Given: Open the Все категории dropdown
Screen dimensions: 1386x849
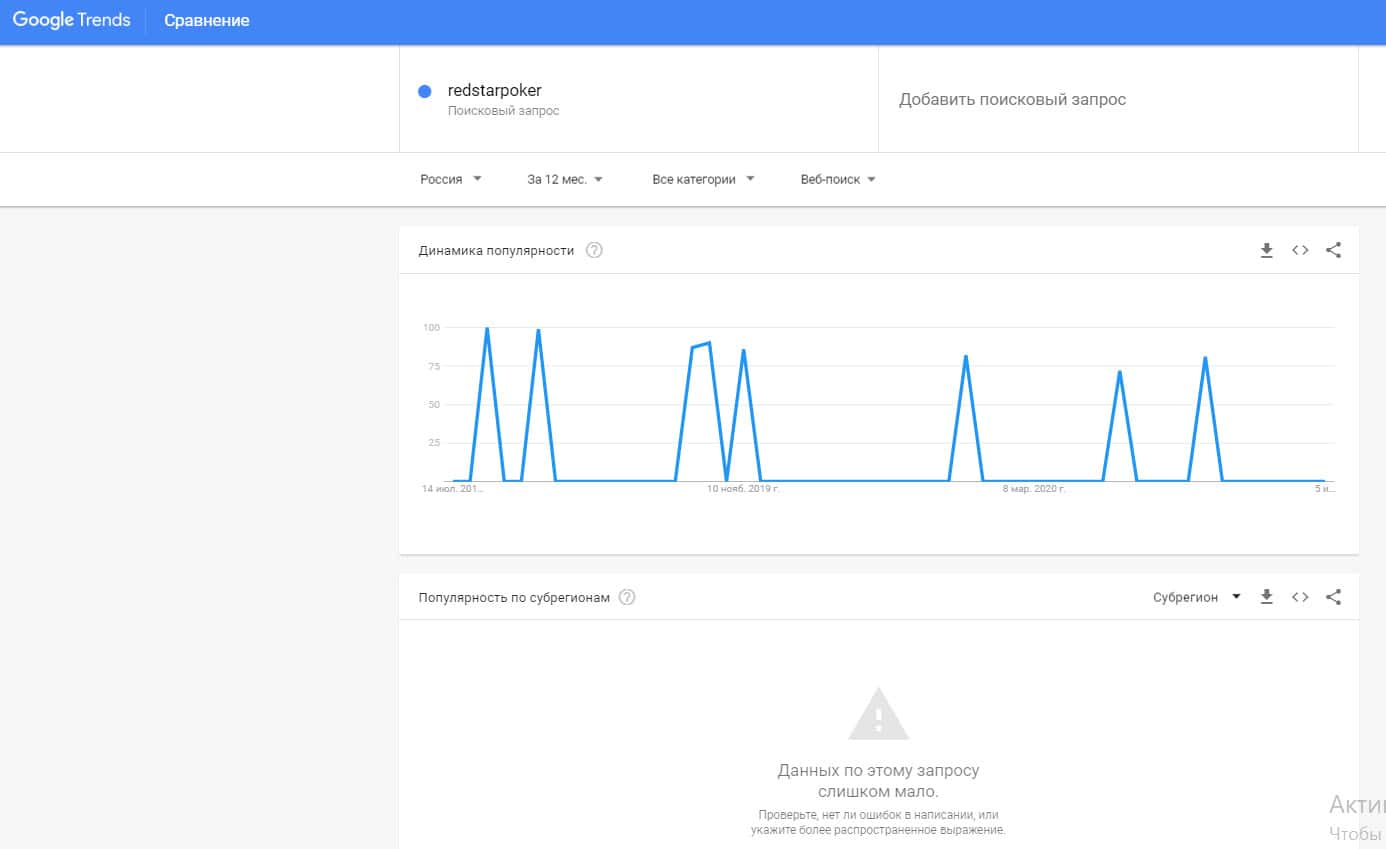Looking at the screenshot, I should coord(703,180).
